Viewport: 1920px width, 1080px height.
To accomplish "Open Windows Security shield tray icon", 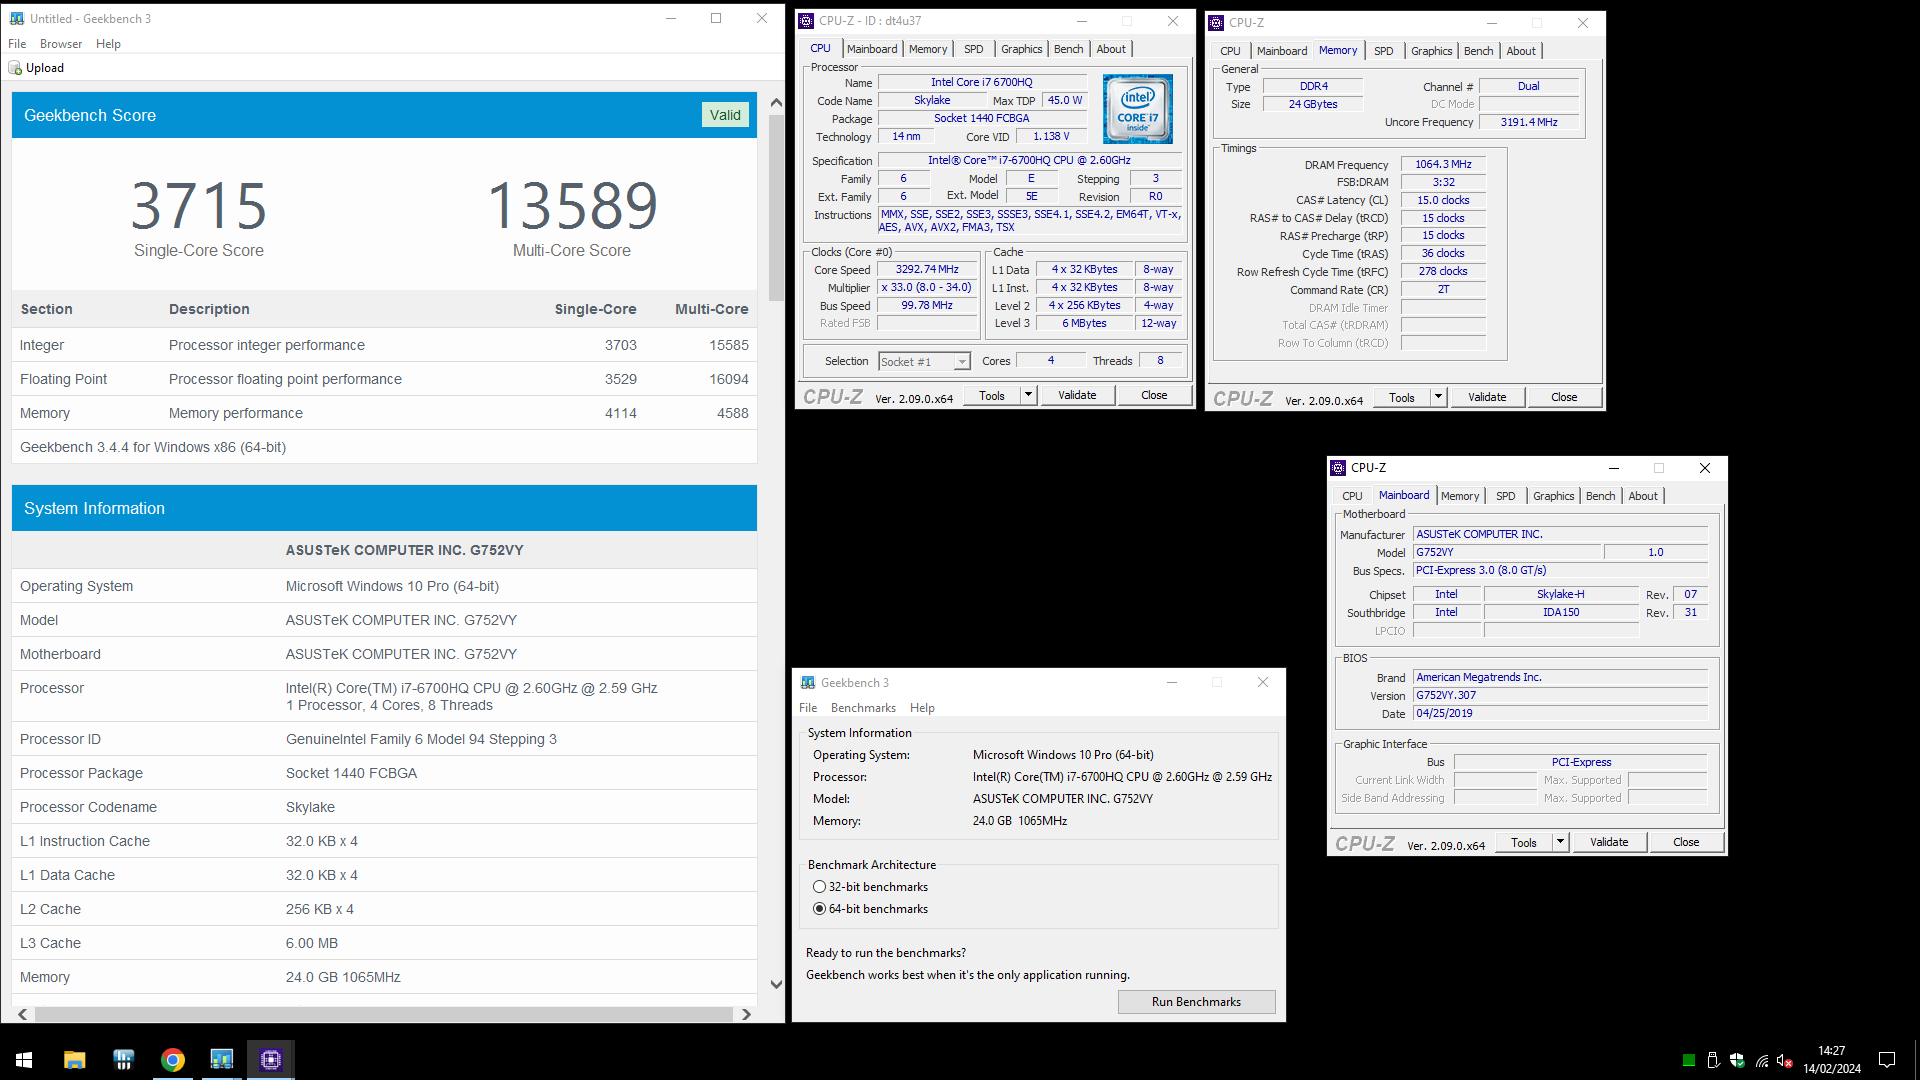I will coord(1737,1060).
